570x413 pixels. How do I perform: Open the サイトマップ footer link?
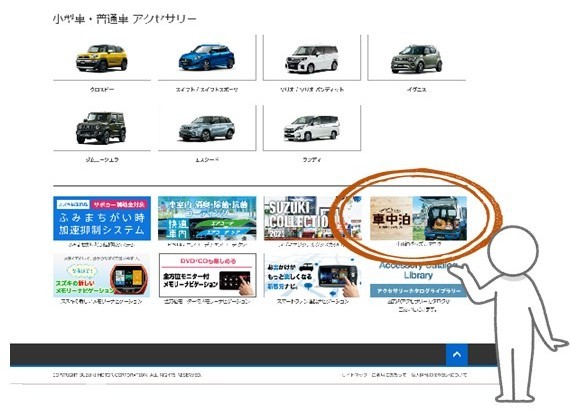tap(354, 375)
